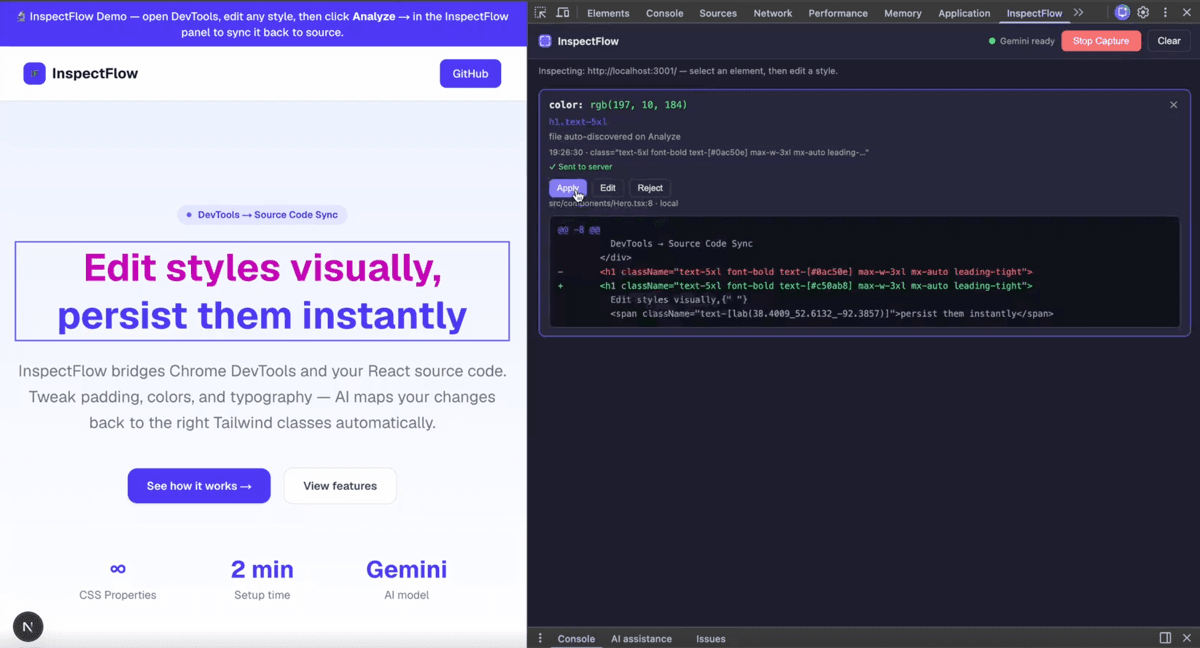Select the AI assistance drawer tab
This screenshot has height=648, width=1200.
[642, 638]
